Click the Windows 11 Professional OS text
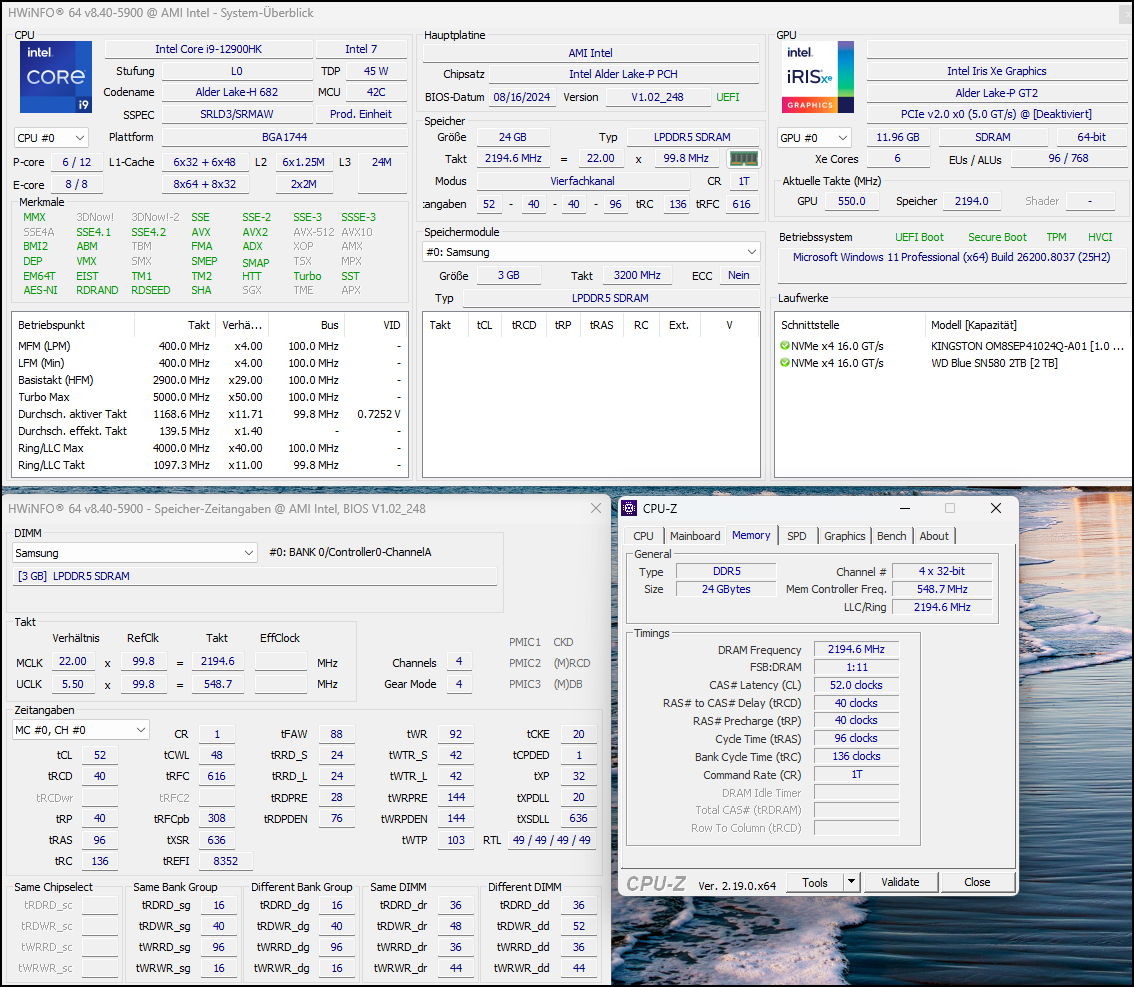Screen dimensions: 1134x987 (x=951, y=257)
